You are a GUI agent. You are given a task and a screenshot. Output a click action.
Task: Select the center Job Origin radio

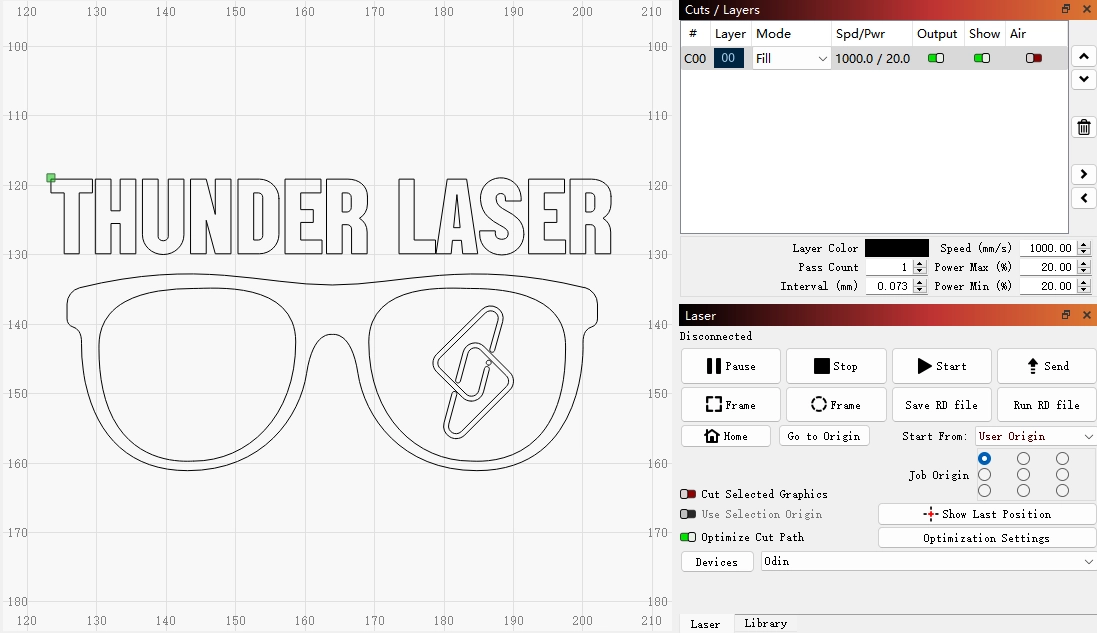tap(1024, 475)
